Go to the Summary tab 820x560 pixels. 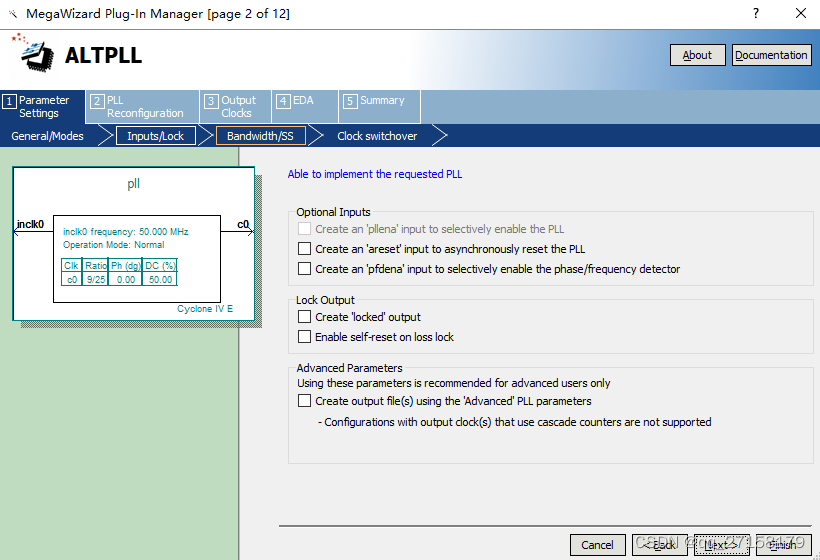[379, 107]
